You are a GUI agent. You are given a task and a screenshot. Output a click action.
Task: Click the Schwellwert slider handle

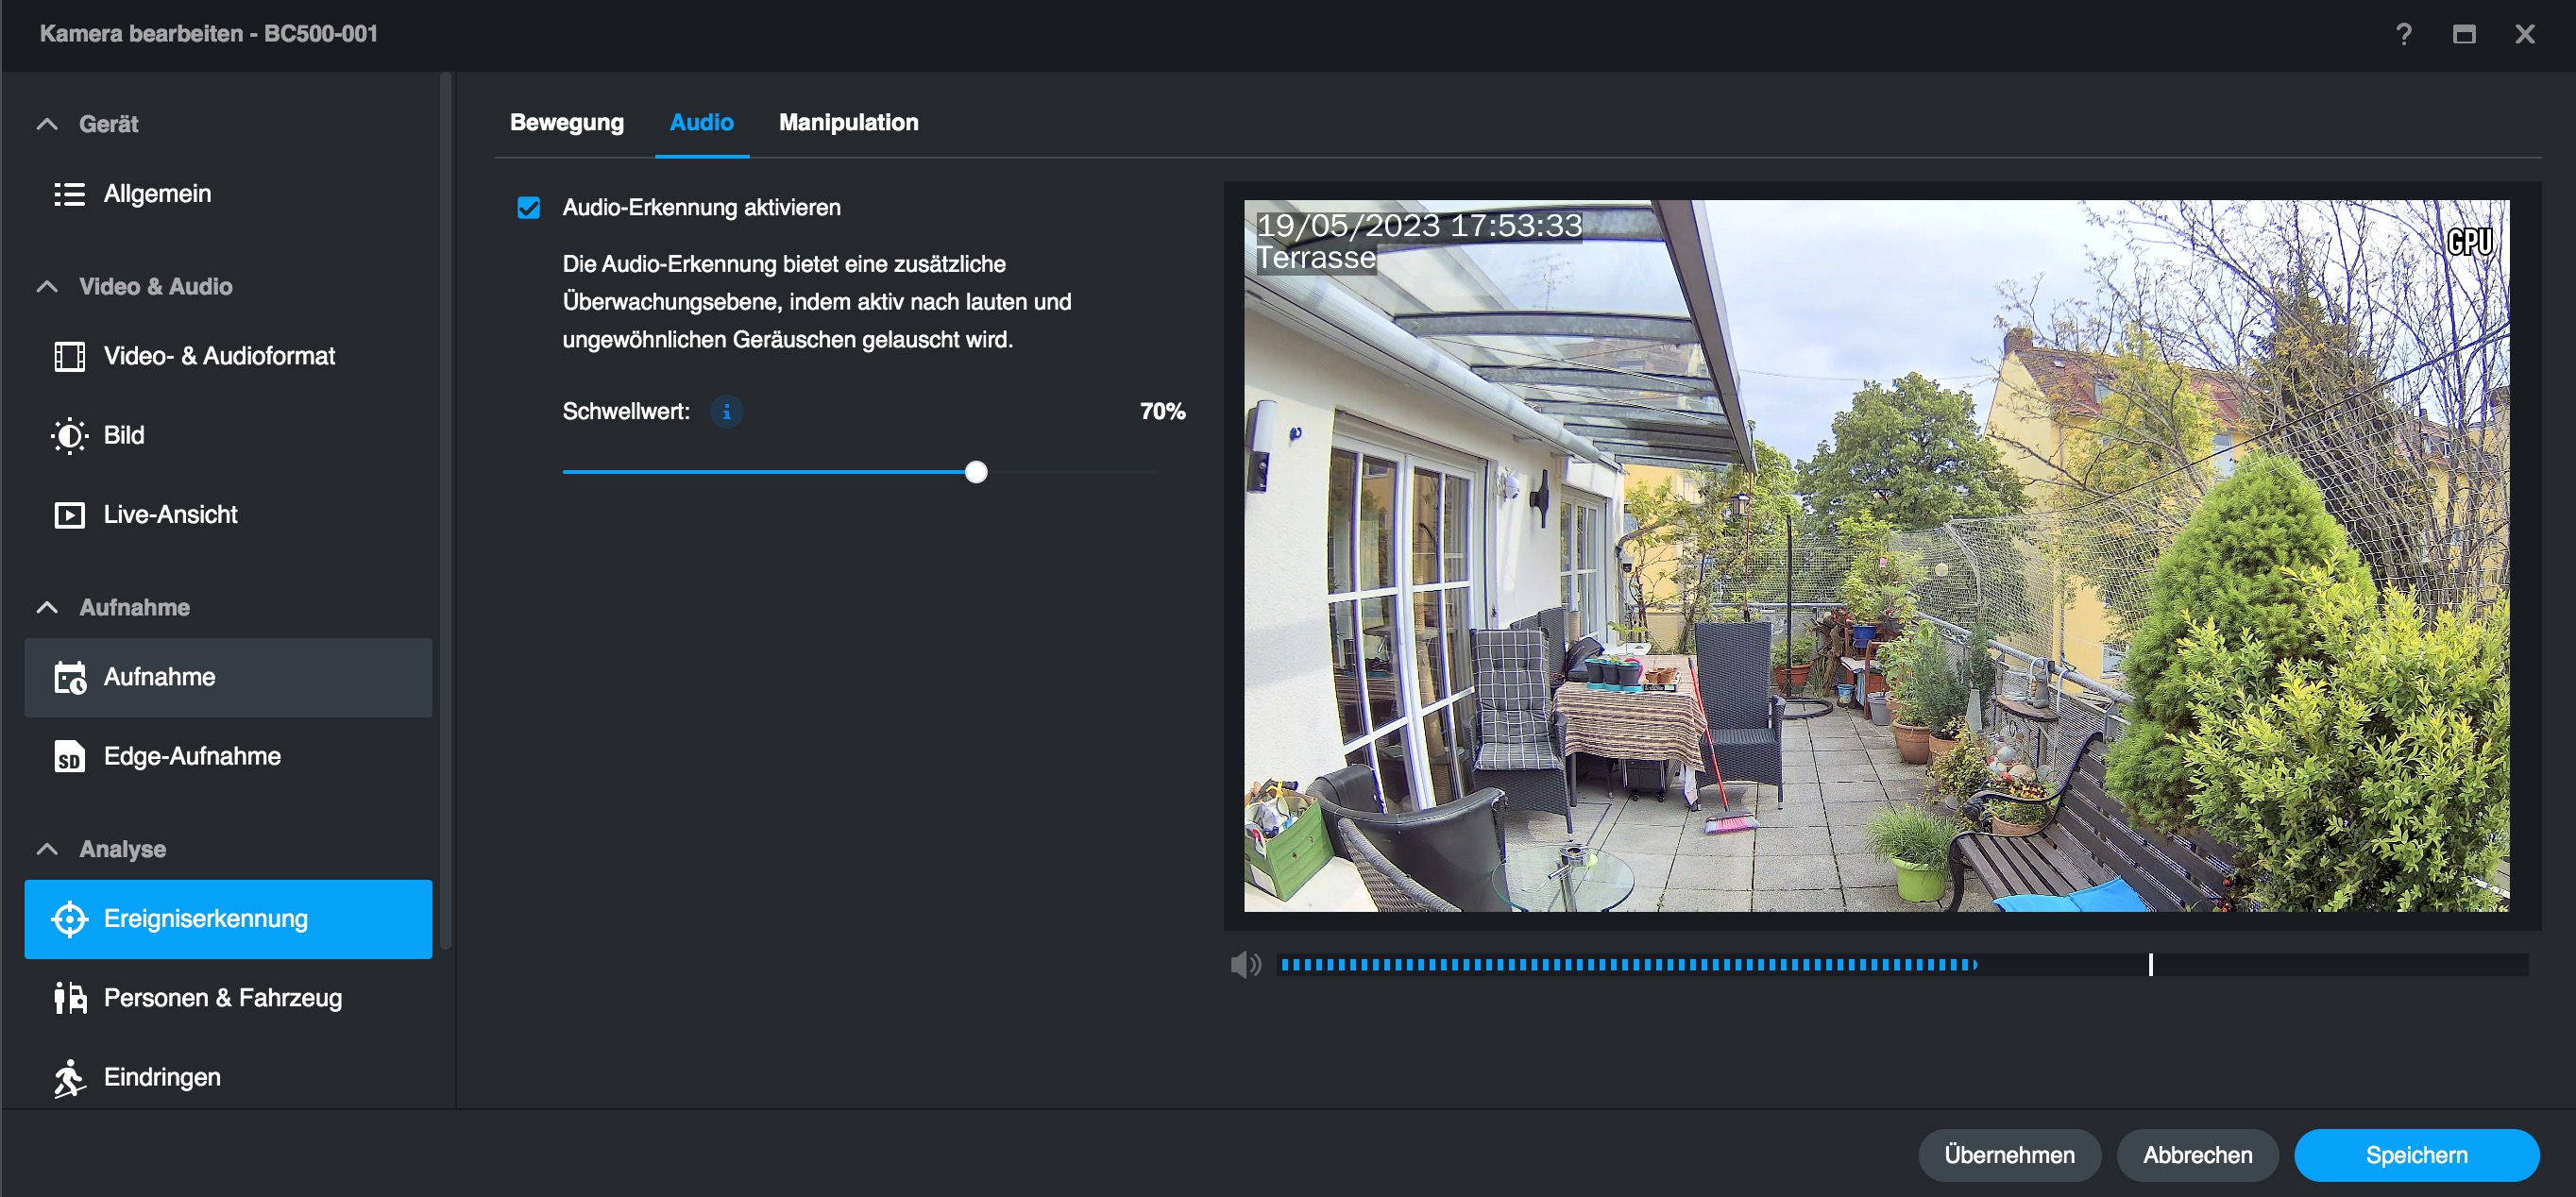point(976,472)
